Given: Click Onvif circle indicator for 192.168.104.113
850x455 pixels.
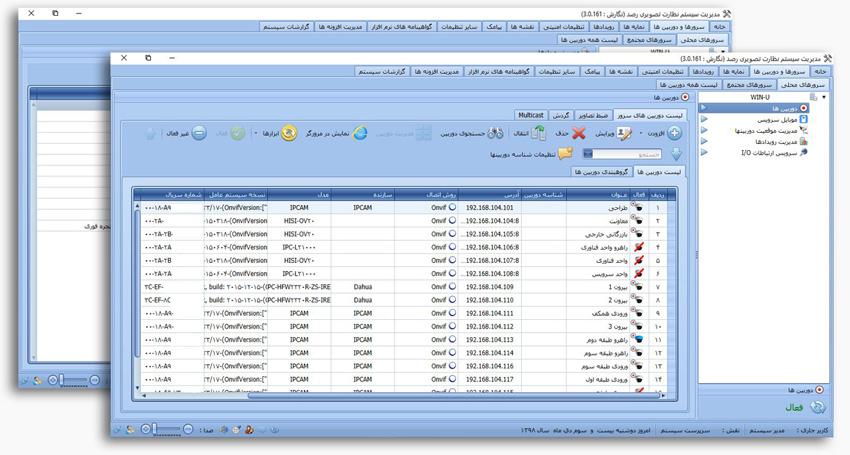Looking at the screenshot, I should 452,339.
